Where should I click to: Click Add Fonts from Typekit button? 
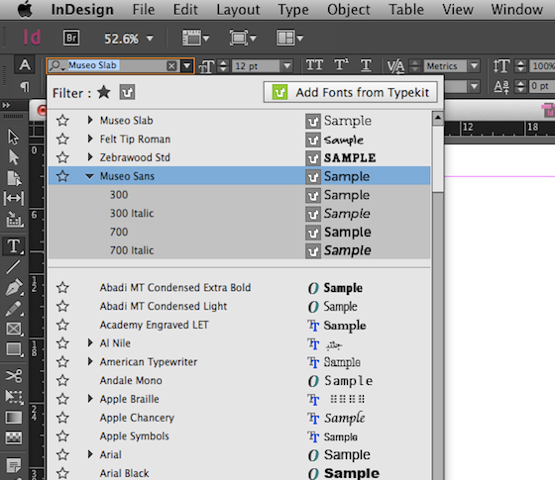[350, 92]
